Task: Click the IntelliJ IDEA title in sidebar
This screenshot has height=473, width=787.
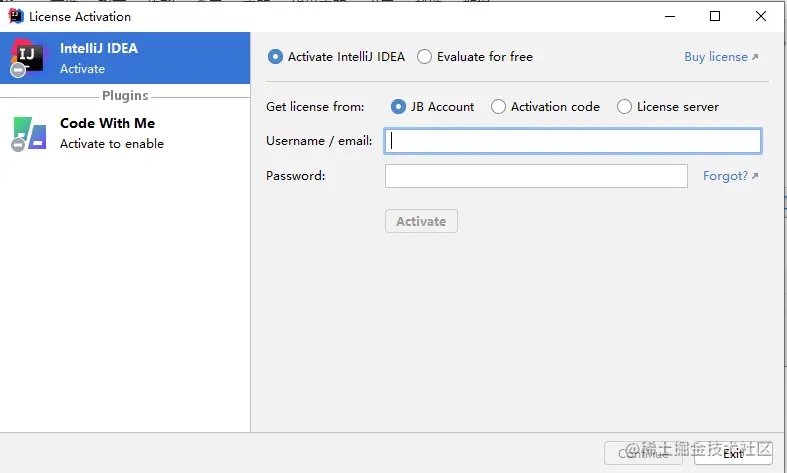Action: click(99, 48)
